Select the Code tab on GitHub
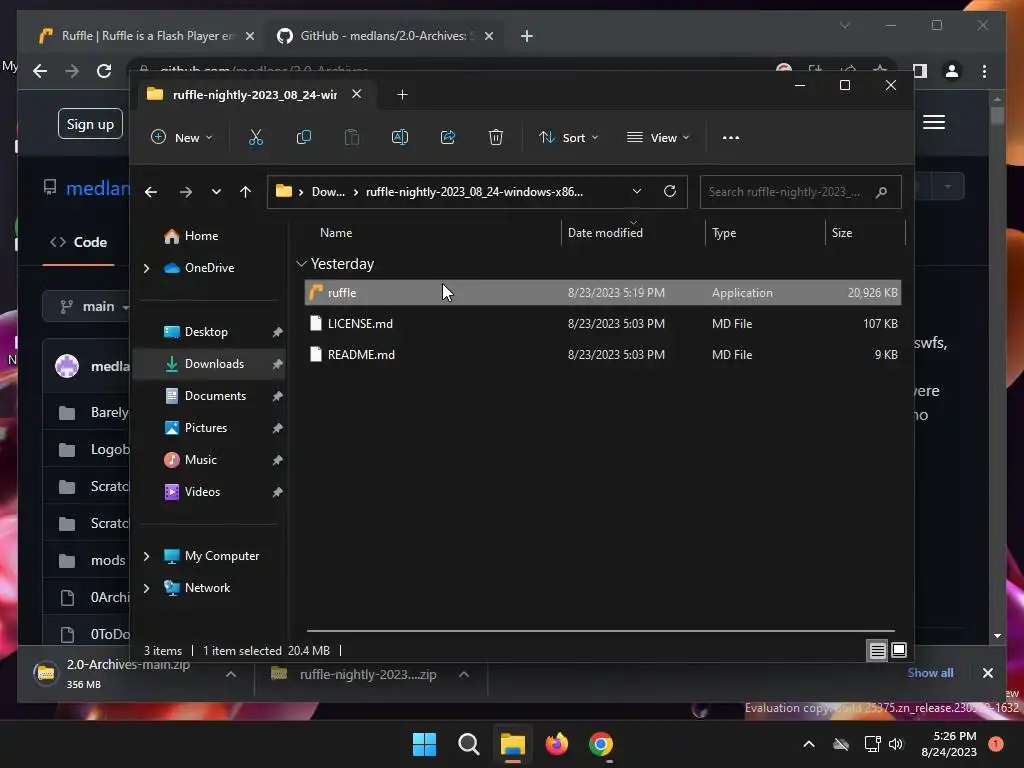1024x768 pixels. pyautogui.click(x=78, y=242)
